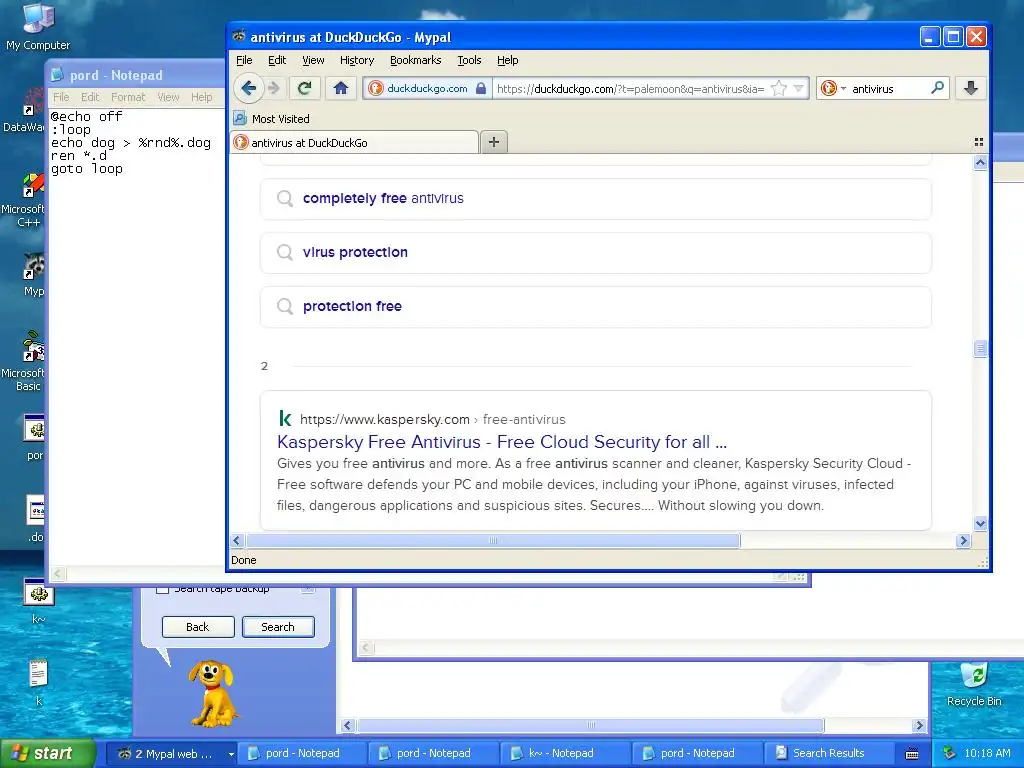This screenshot has height=768, width=1024.
Task: Go back with the browser back arrow
Action: pyautogui.click(x=248, y=88)
